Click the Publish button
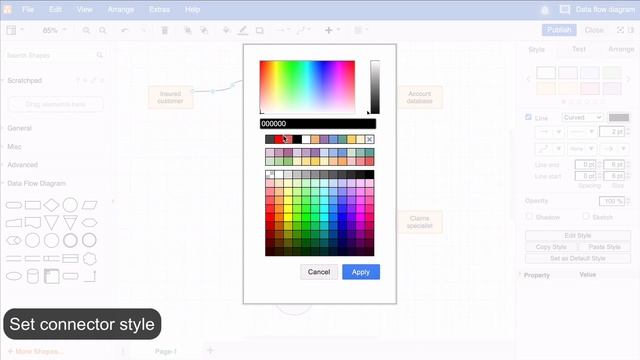This screenshot has height=360, width=640. 559,30
